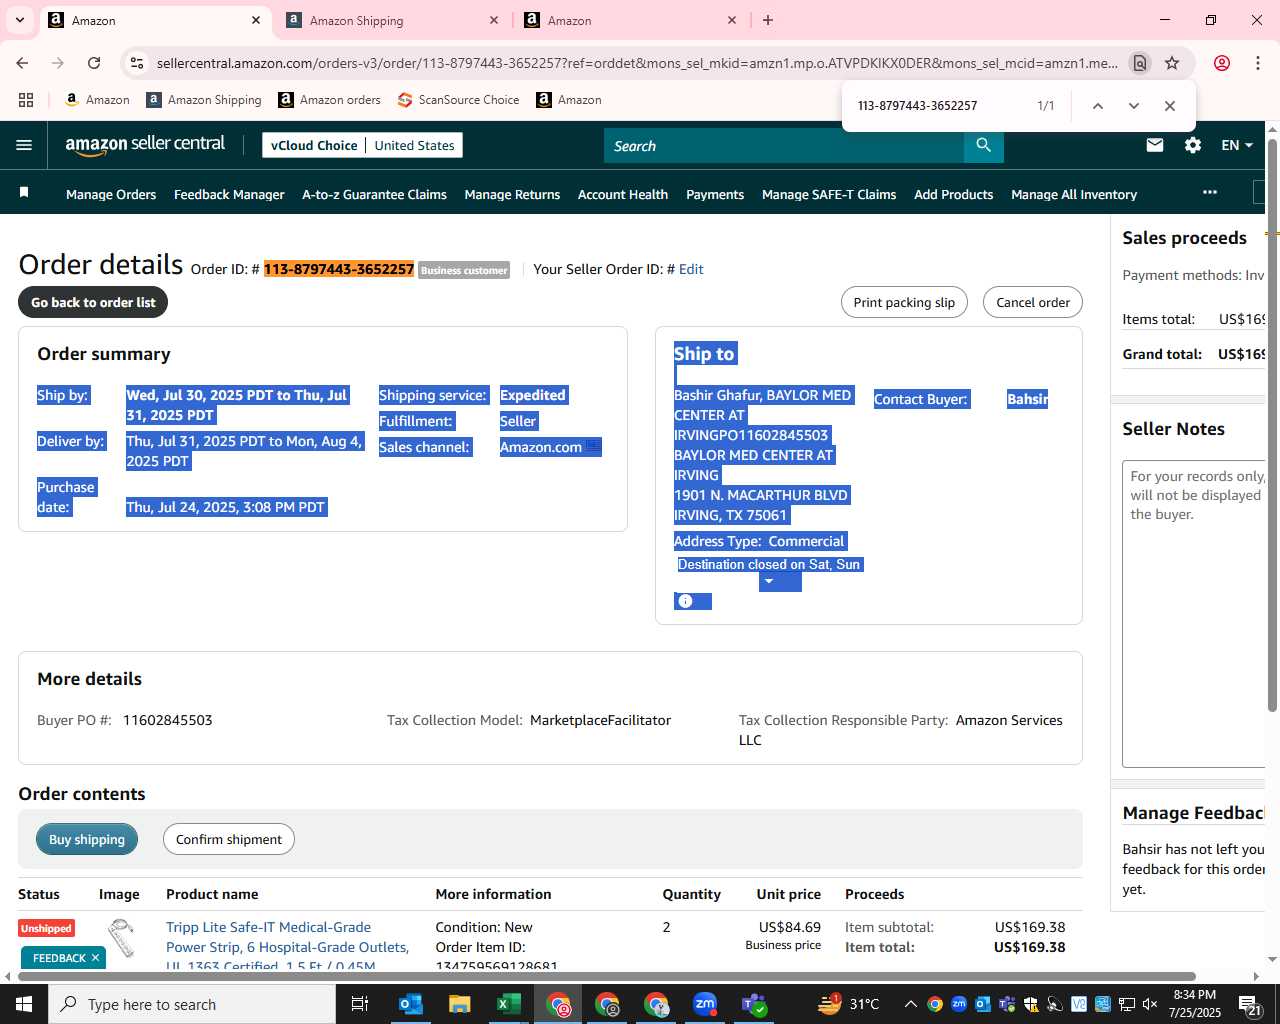Viewport: 1280px width, 1024px height.
Task: Reload the current page
Action: pos(94,63)
